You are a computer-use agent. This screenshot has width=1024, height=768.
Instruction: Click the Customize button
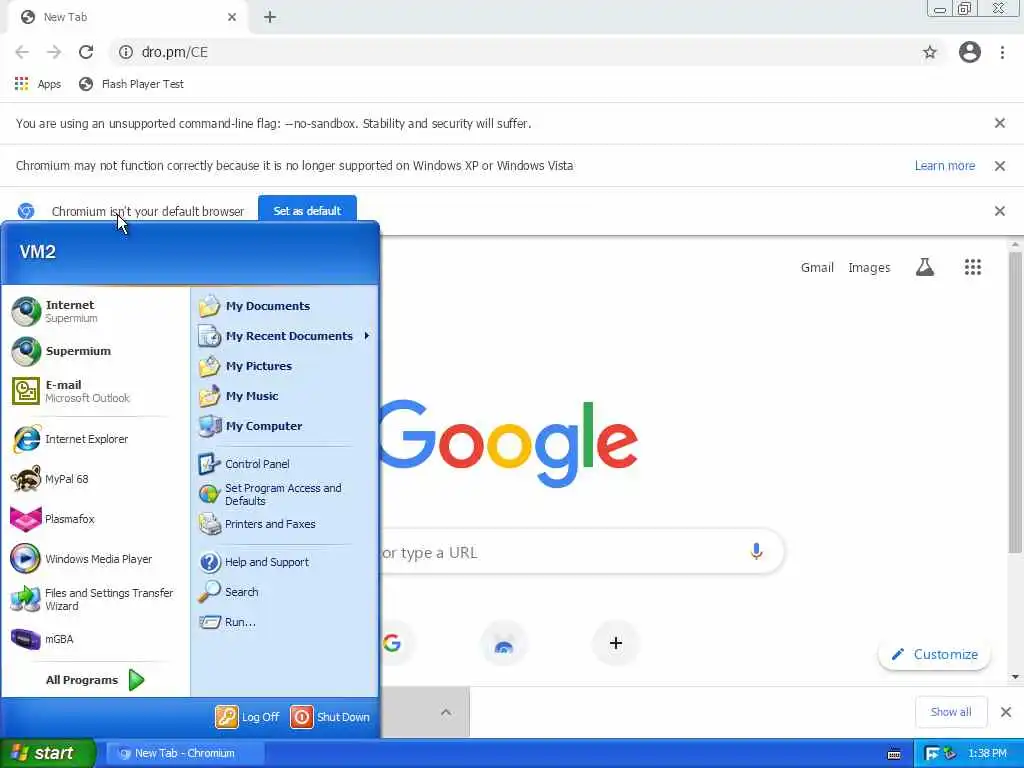click(934, 654)
